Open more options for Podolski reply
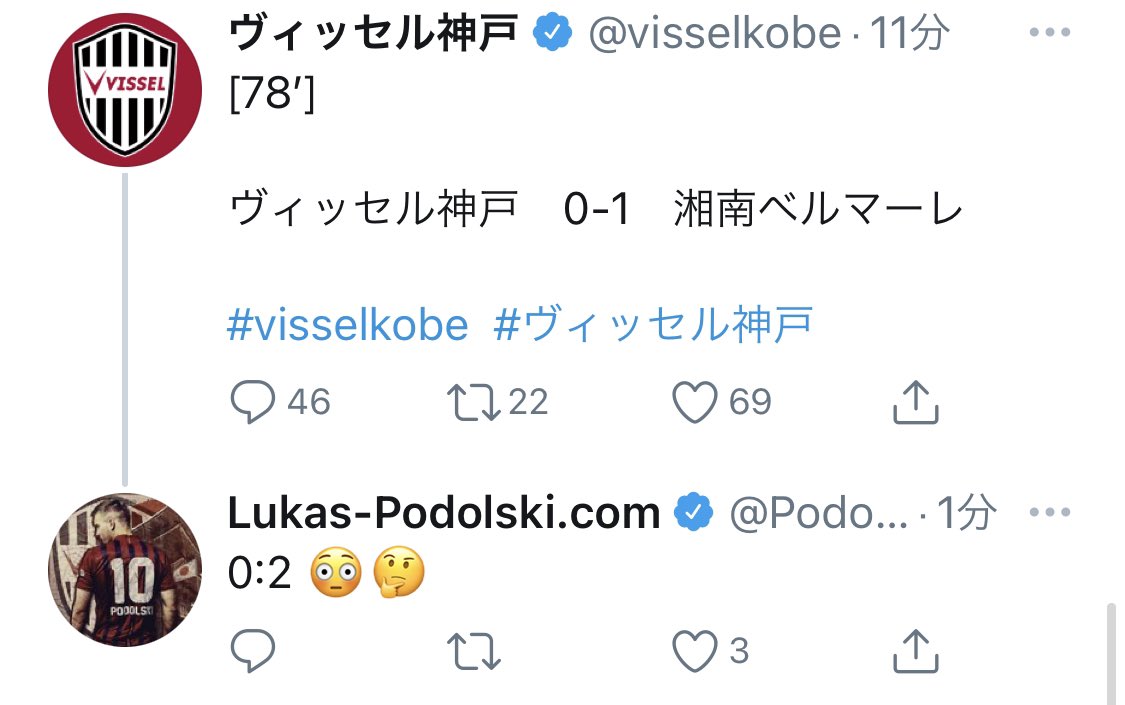Screen dimensions: 1125x705 [1050, 512]
